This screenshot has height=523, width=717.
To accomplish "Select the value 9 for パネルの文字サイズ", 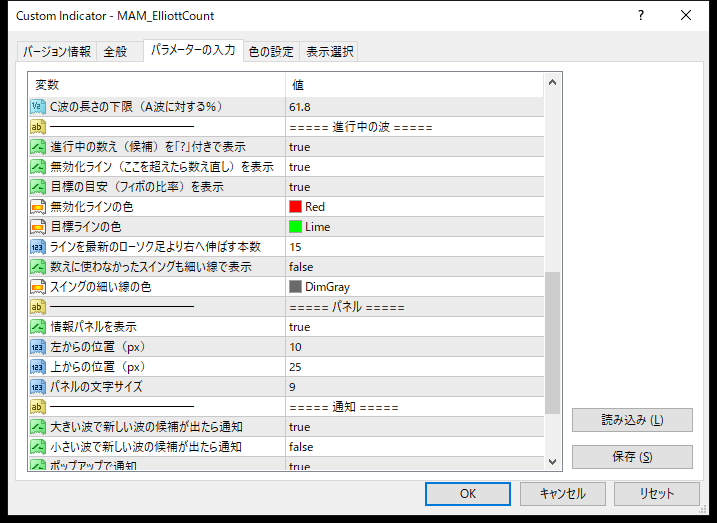I will pyautogui.click(x=292, y=387).
